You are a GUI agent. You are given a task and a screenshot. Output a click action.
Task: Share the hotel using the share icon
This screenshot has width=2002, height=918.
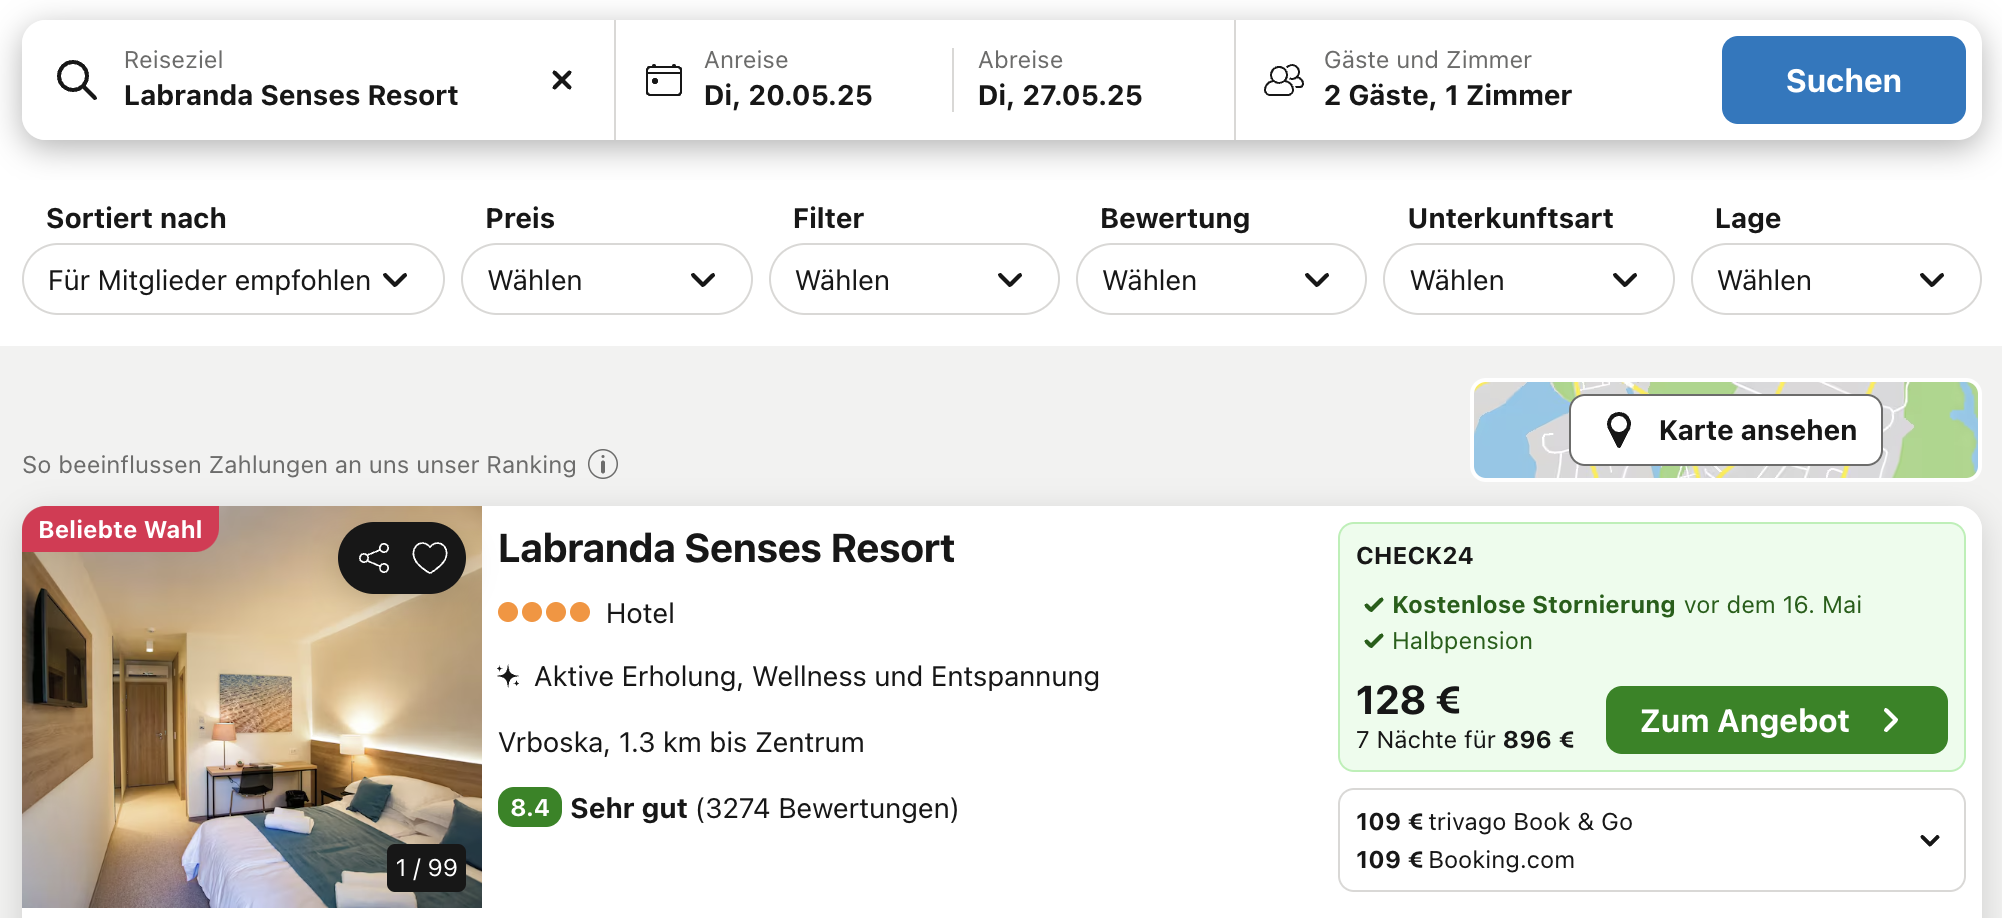(x=374, y=558)
